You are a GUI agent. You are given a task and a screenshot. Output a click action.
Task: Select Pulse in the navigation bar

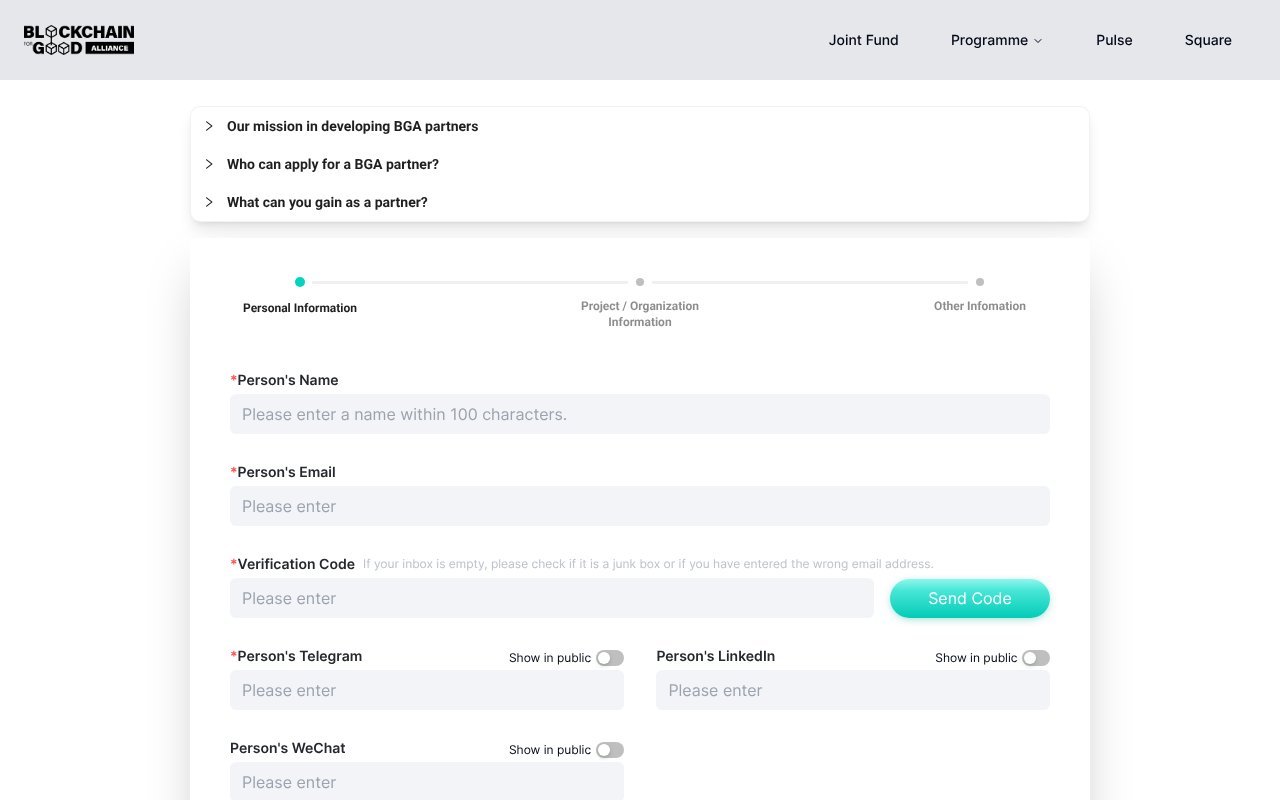[1114, 40]
